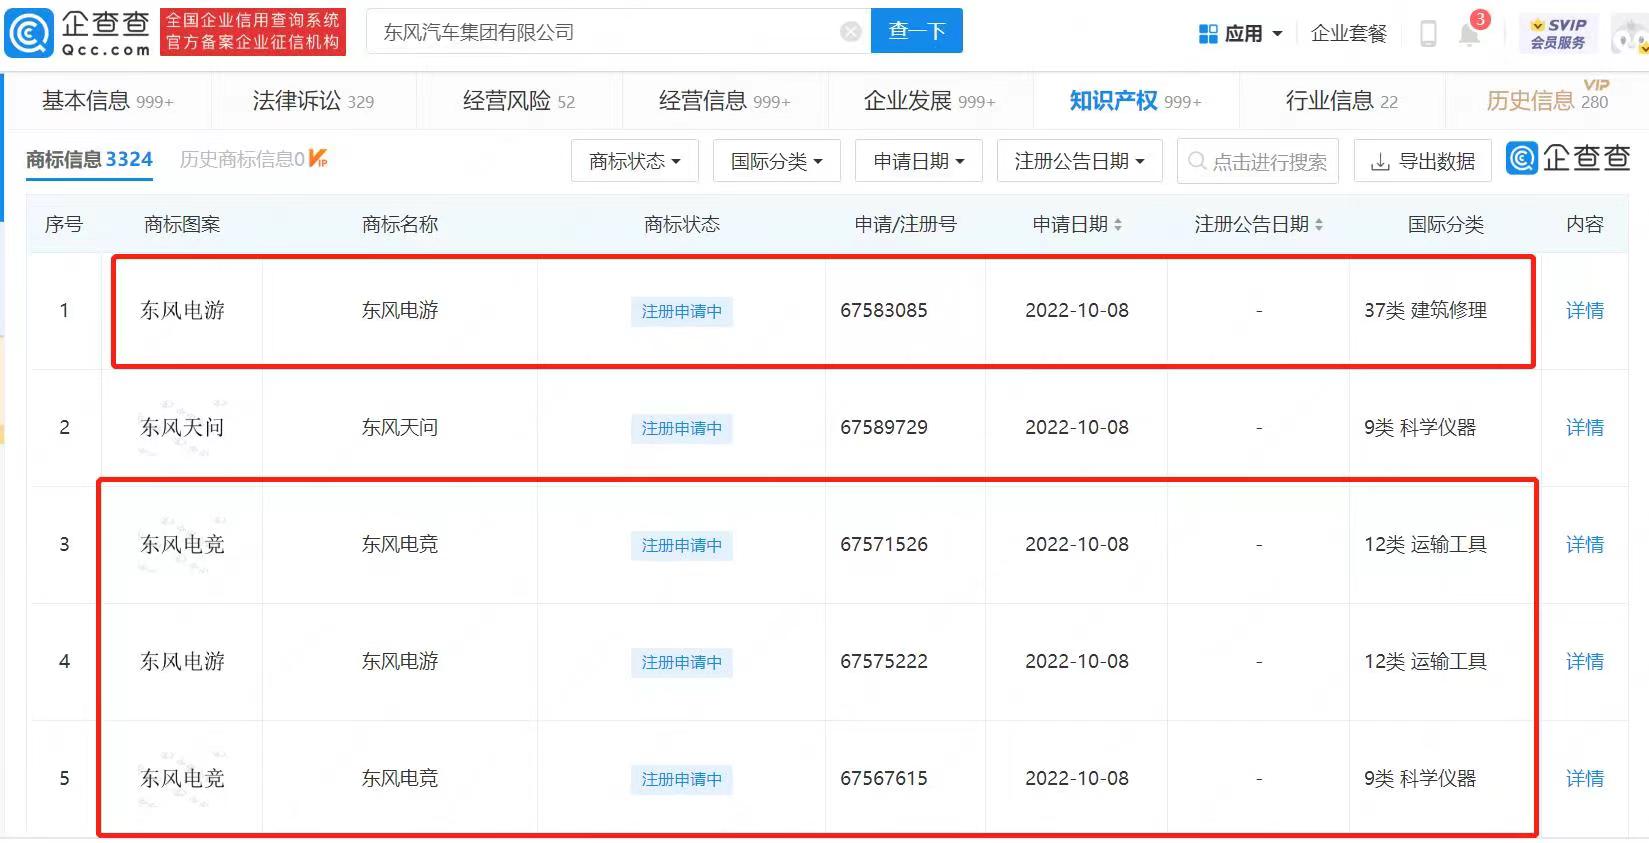Open the 东风电竞 trademark image in row 3
The image size is (1649, 843).
click(x=182, y=545)
